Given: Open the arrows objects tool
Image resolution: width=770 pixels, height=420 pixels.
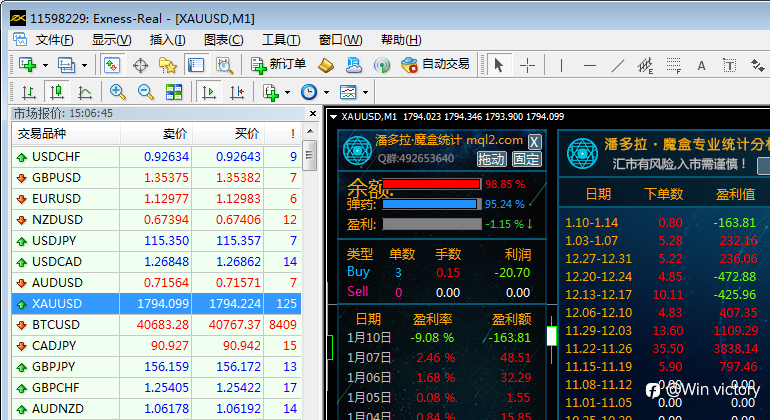Looking at the screenshot, I should (757, 65).
